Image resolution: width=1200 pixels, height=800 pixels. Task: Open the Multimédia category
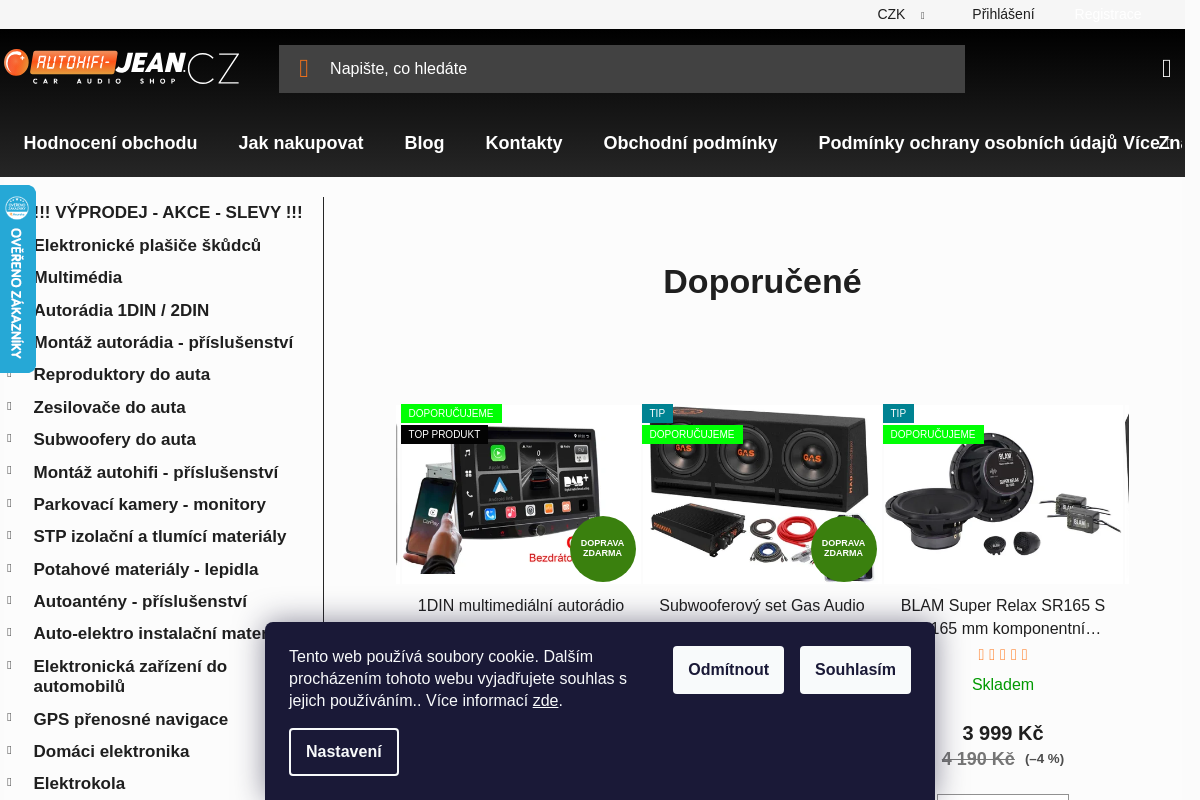(78, 278)
